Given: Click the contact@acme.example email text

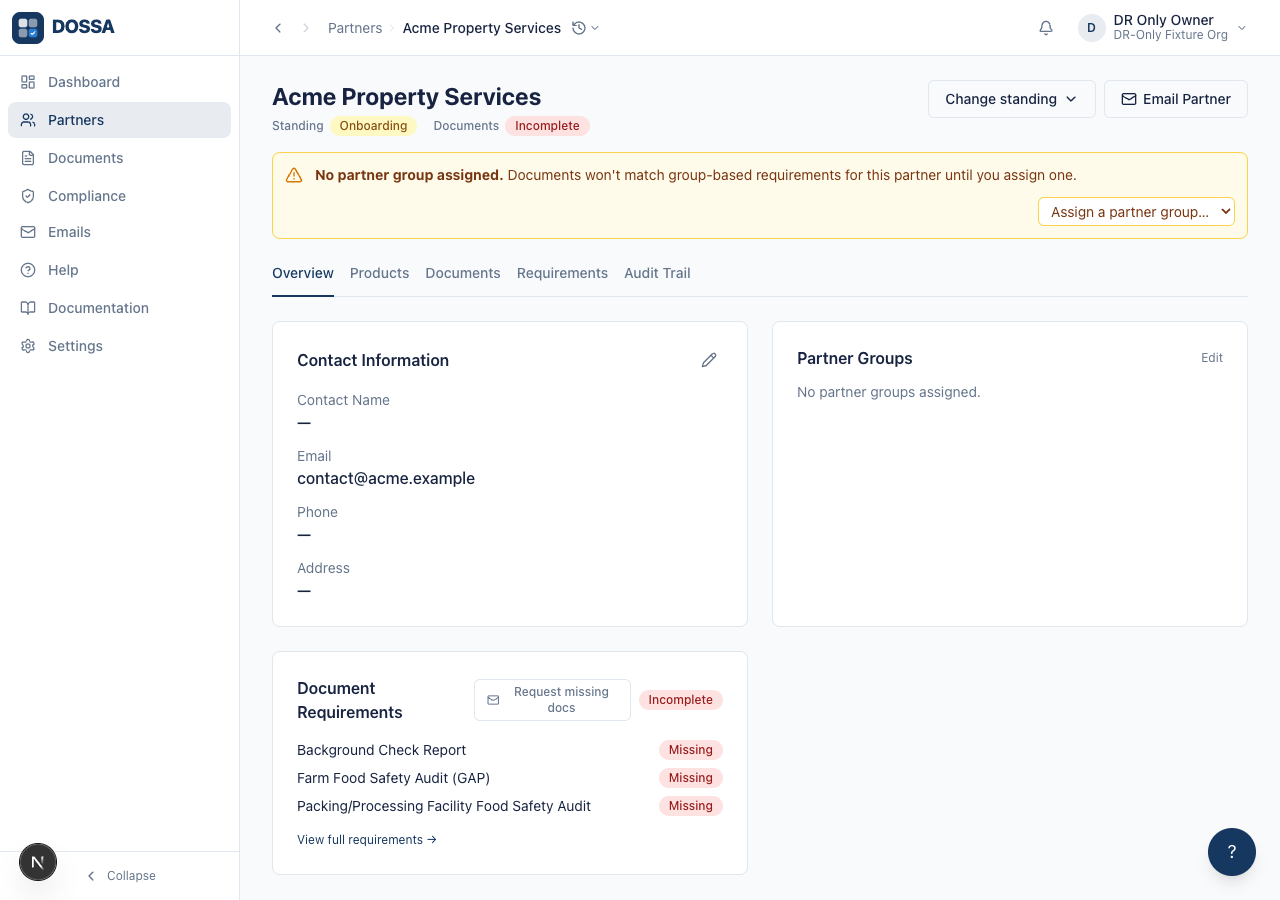Looking at the screenshot, I should pyautogui.click(x=386, y=479).
